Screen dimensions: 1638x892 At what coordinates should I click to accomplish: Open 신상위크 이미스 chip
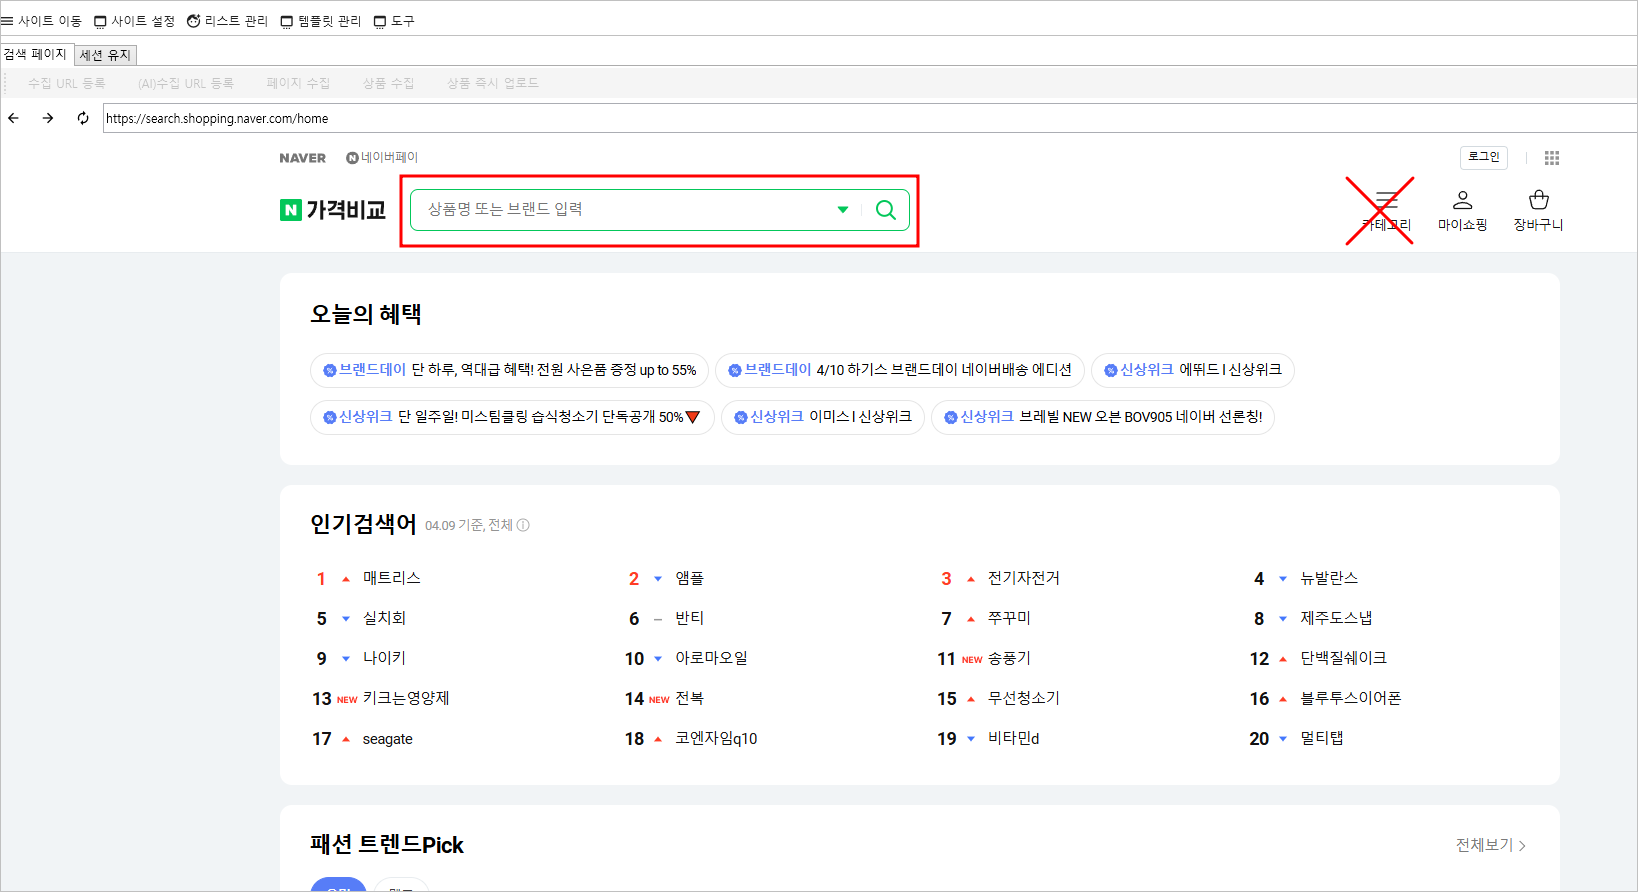(x=823, y=417)
